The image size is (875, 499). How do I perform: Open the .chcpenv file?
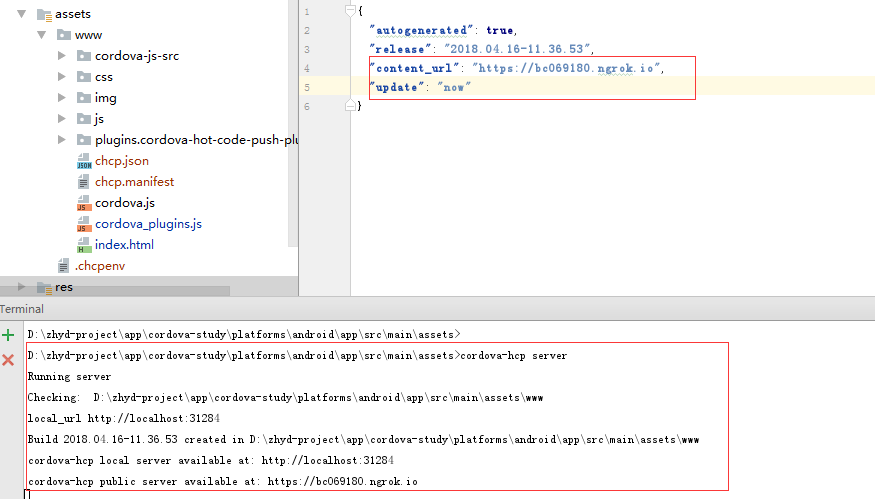point(100,266)
